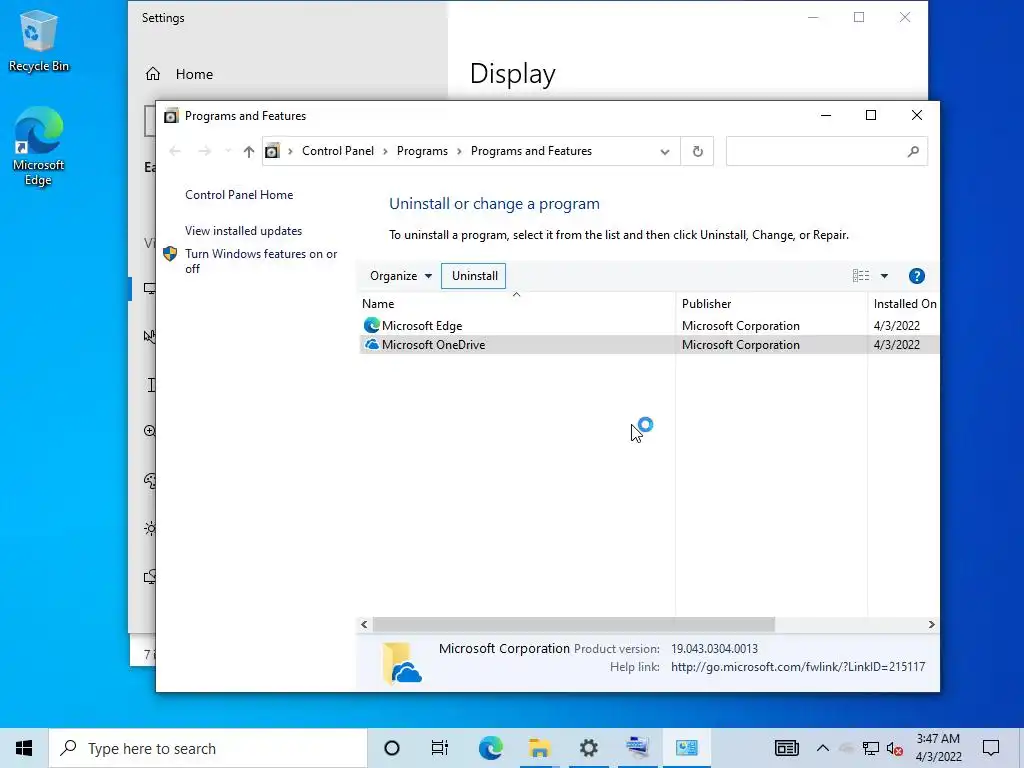Click Programs and Features breadcrumb item
Viewport: 1024px width, 768px height.
click(531, 151)
